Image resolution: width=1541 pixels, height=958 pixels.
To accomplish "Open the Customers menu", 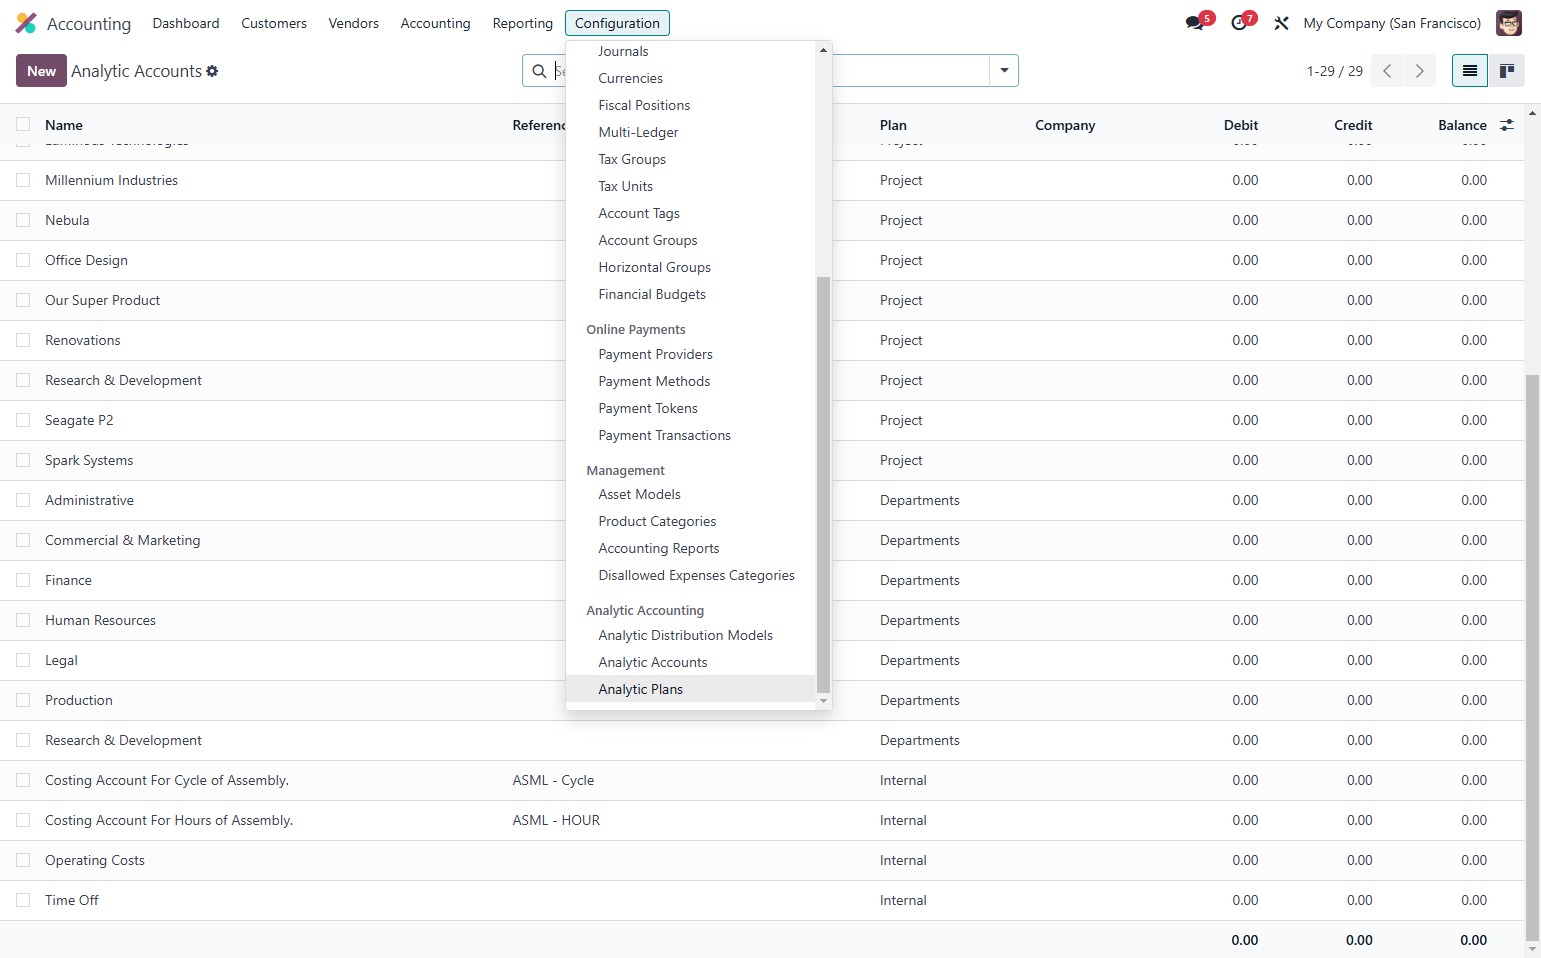I will point(274,23).
